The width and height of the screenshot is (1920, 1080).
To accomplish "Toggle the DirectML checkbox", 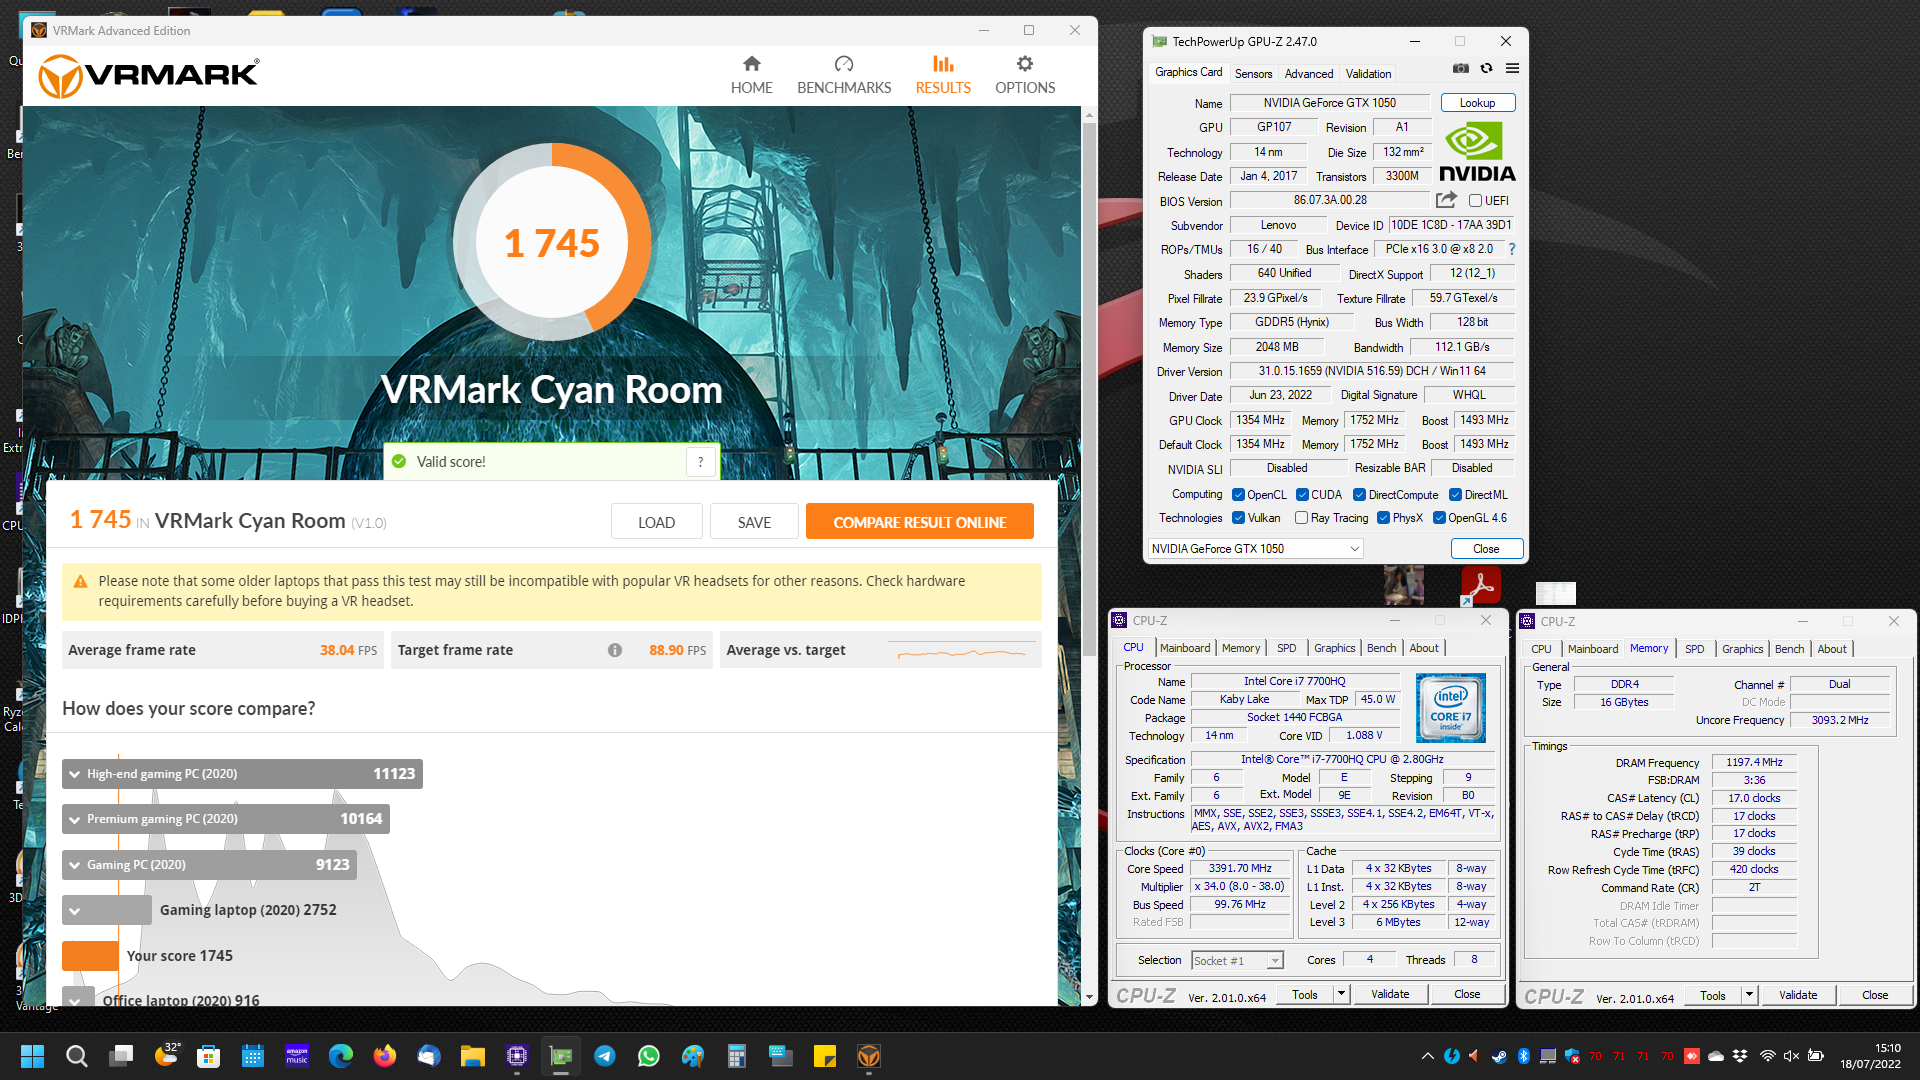I will [1455, 495].
